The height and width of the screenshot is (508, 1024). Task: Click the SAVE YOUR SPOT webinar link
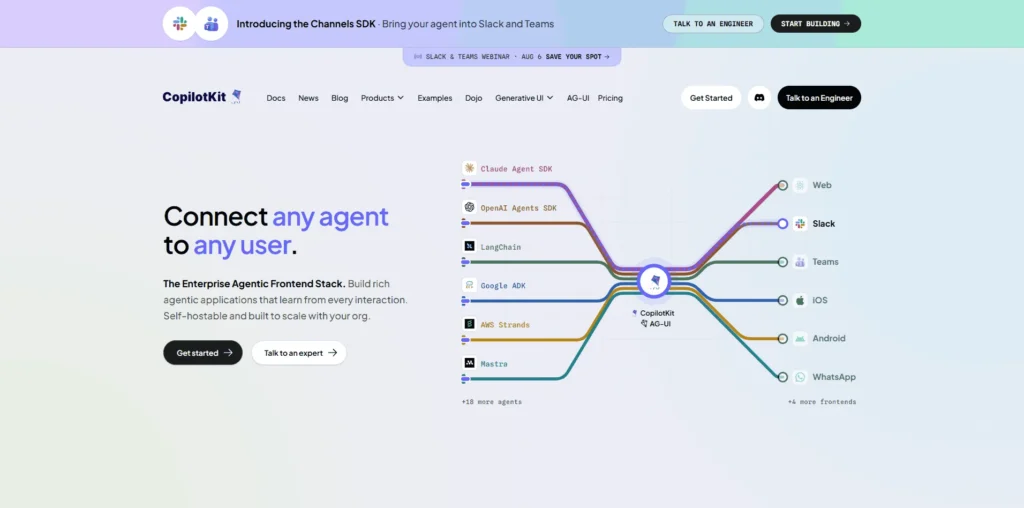point(578,57)
